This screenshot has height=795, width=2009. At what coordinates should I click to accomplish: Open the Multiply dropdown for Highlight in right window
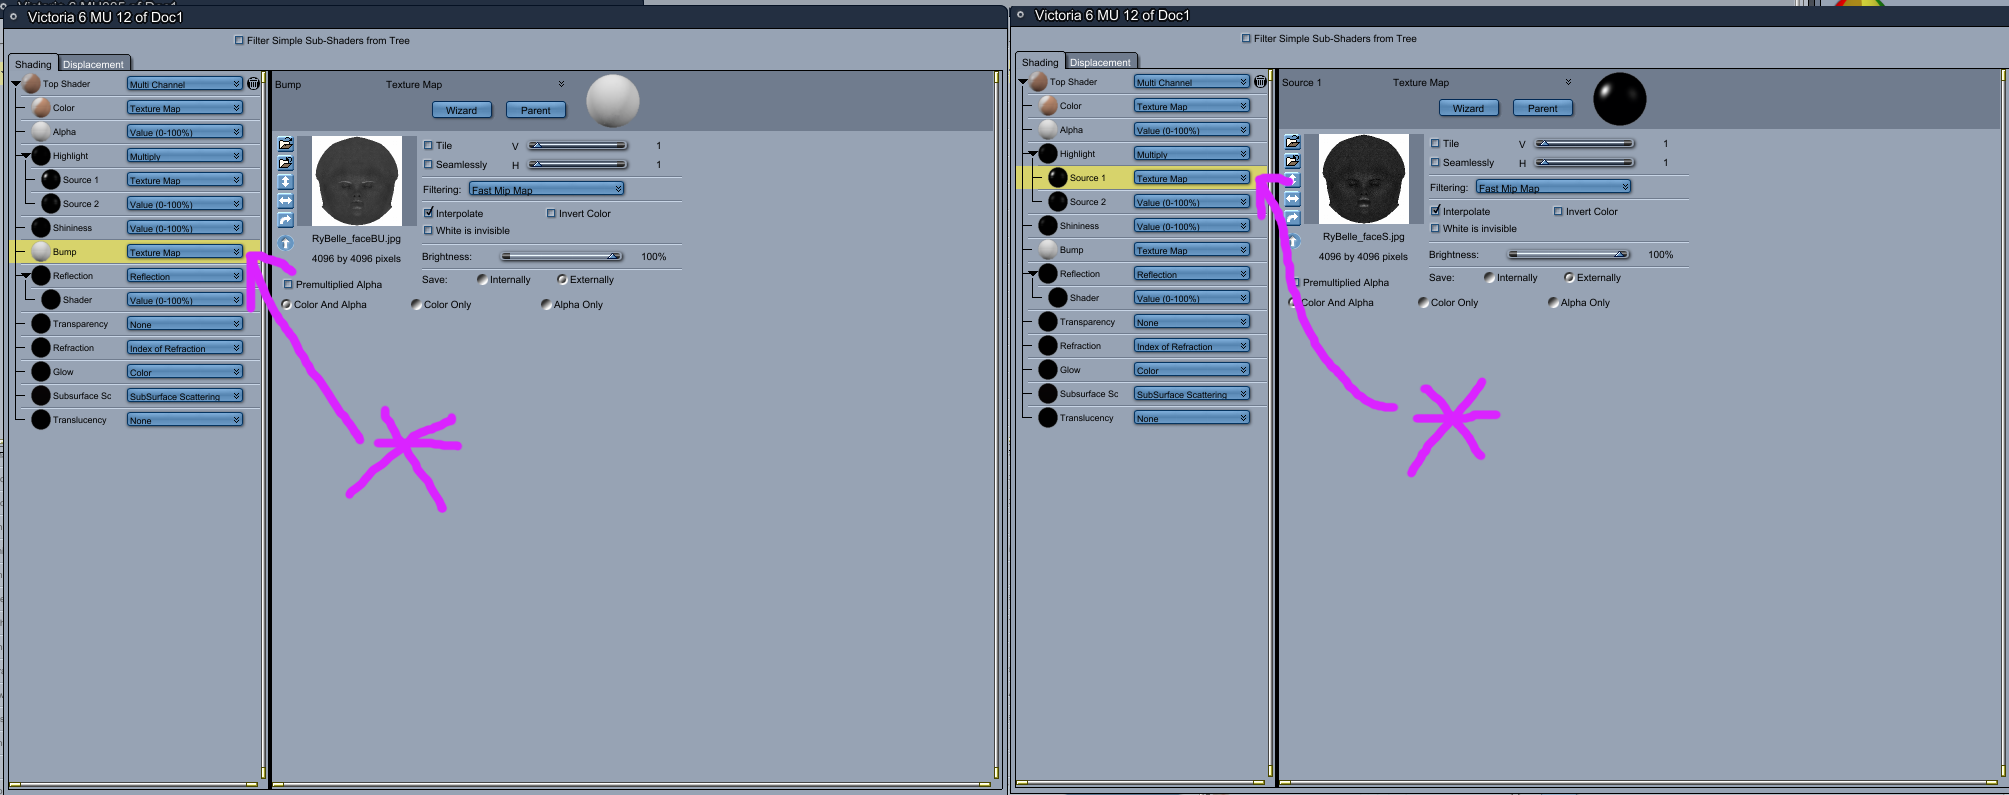[1192, 154]
